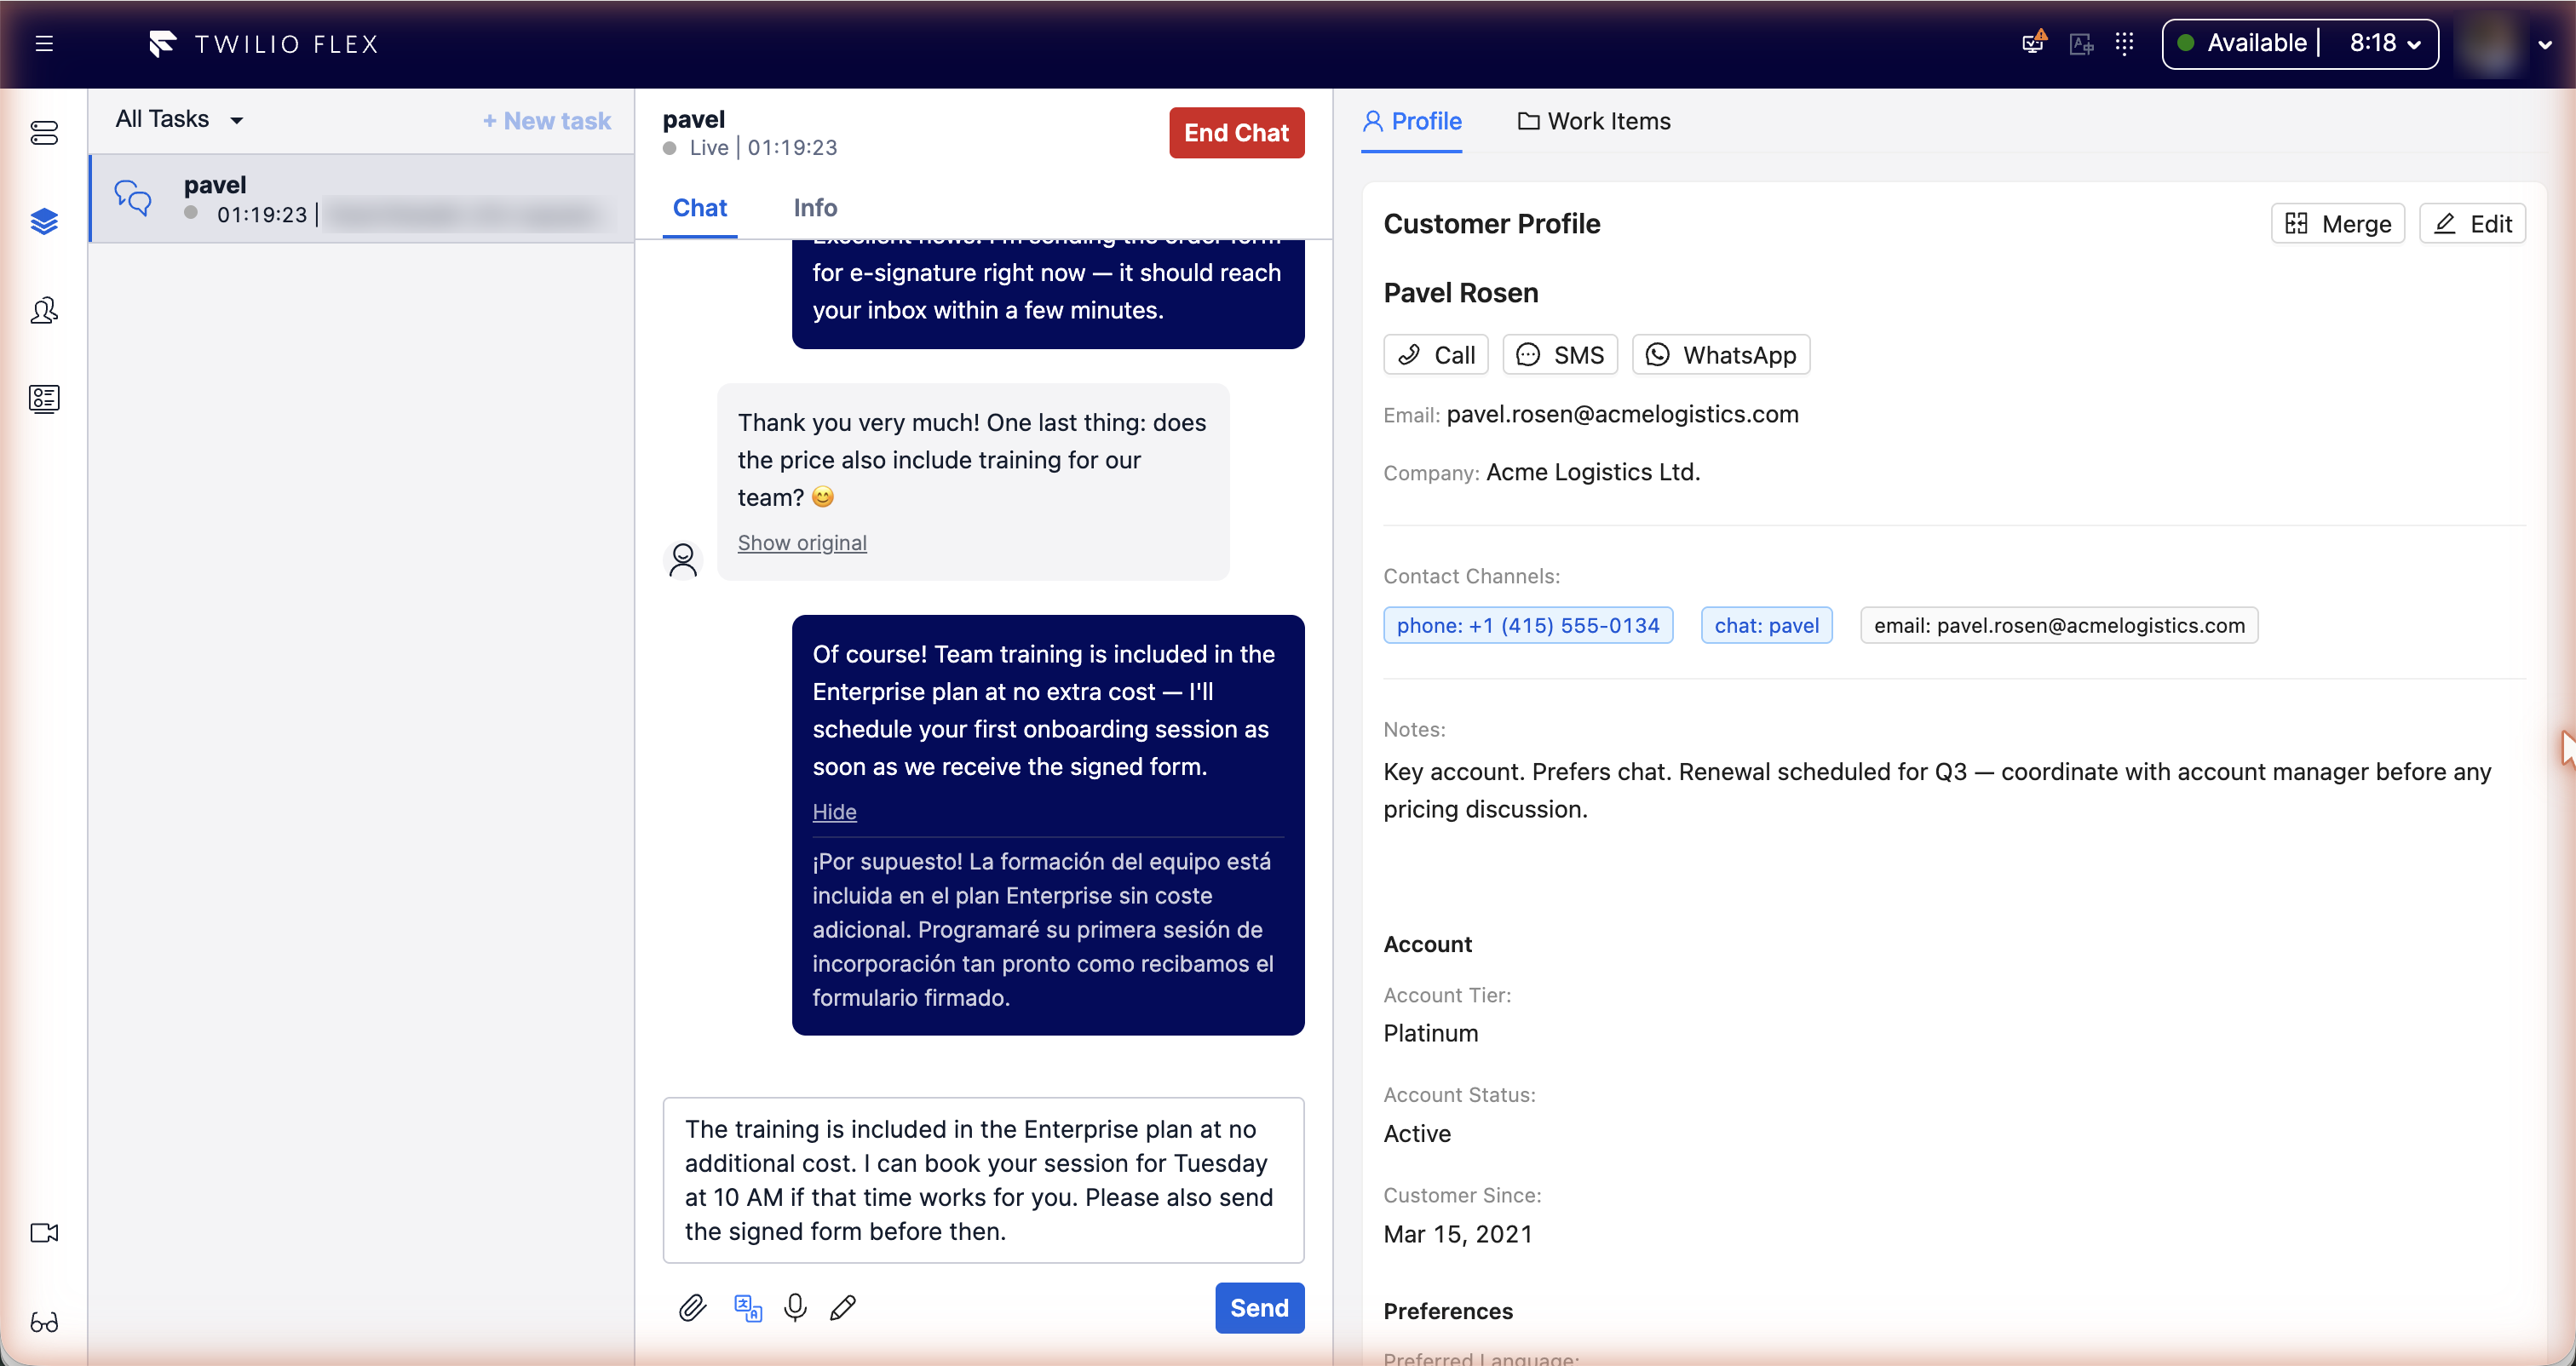
Task: Open the dial pad grid icon
Action: pos(2125,43)
